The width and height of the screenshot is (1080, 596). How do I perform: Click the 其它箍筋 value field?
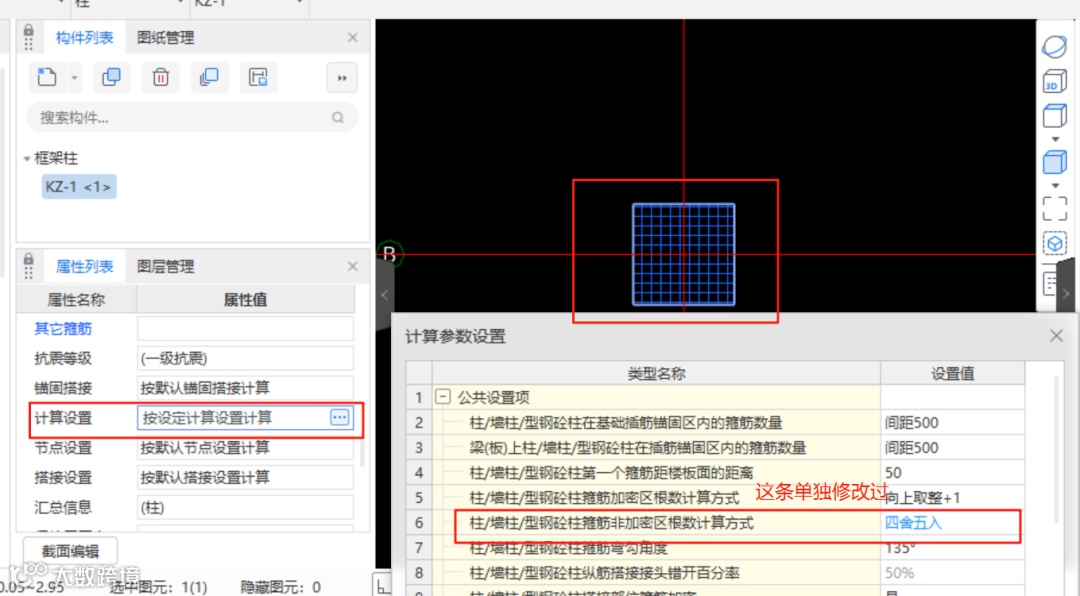[x=245, y=329]
